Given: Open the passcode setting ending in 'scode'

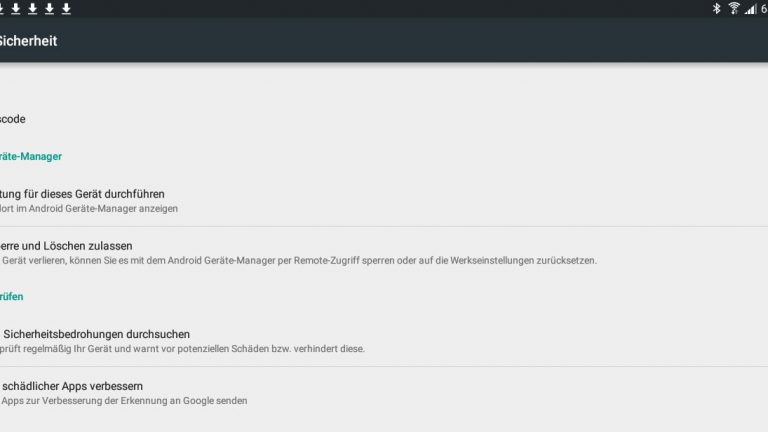Looking at the screenshot, I should point(14,119).
